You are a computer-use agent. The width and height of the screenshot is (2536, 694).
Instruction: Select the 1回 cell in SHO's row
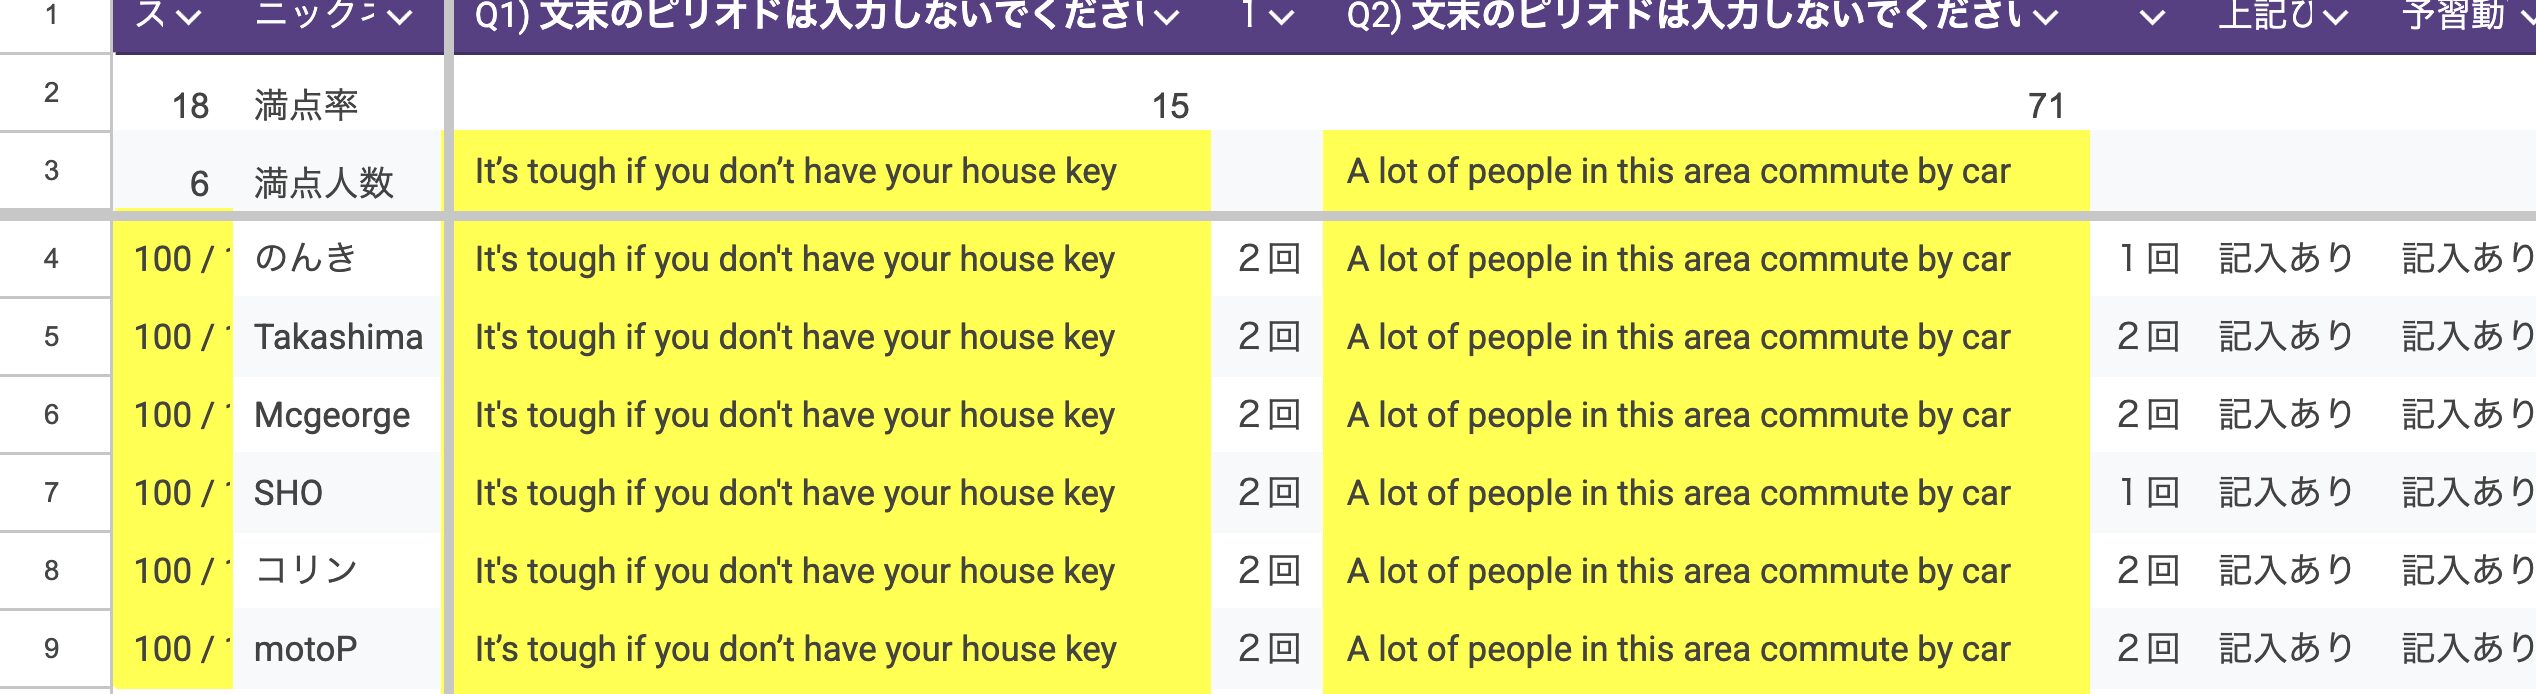click(2148, 493)
